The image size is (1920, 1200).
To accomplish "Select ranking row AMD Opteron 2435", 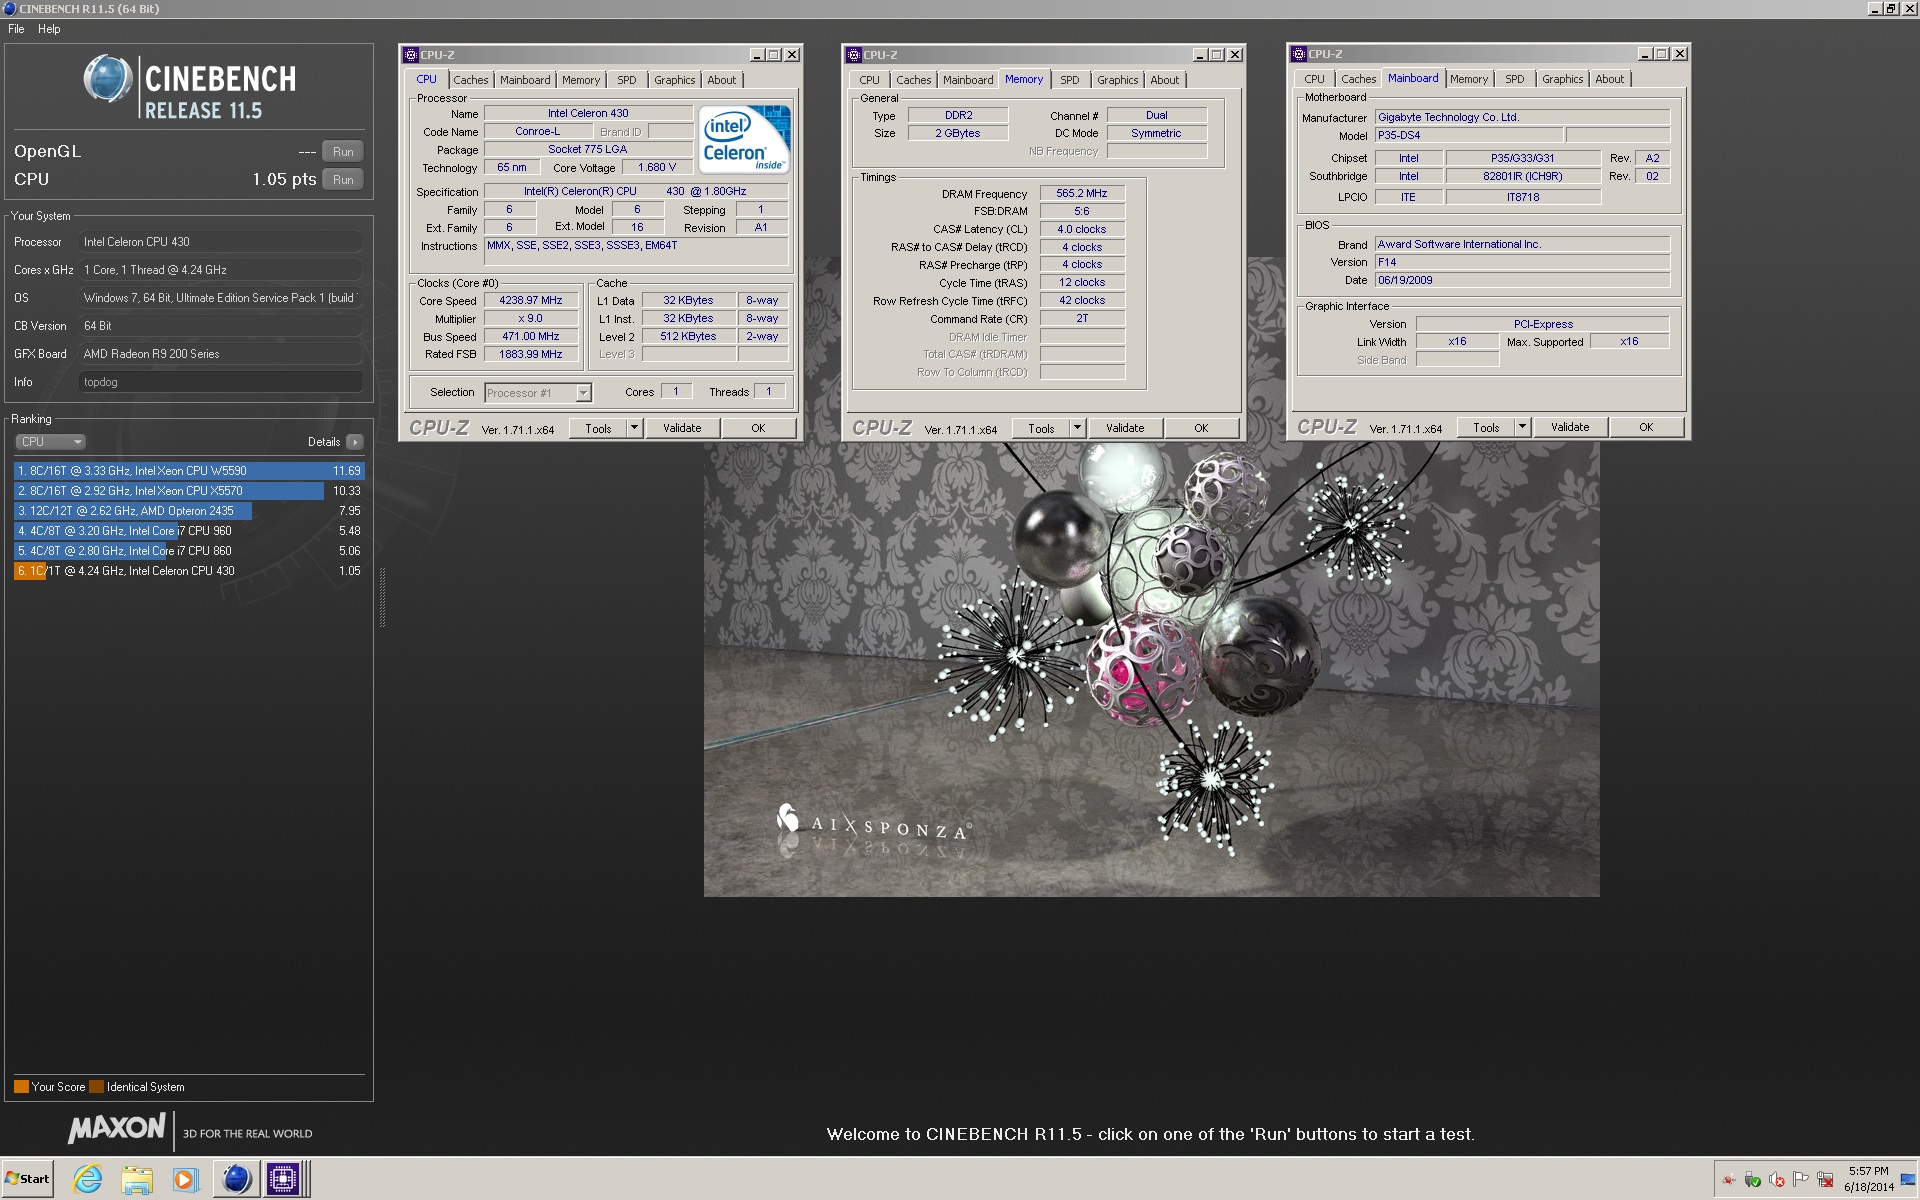I will (189, 511).
